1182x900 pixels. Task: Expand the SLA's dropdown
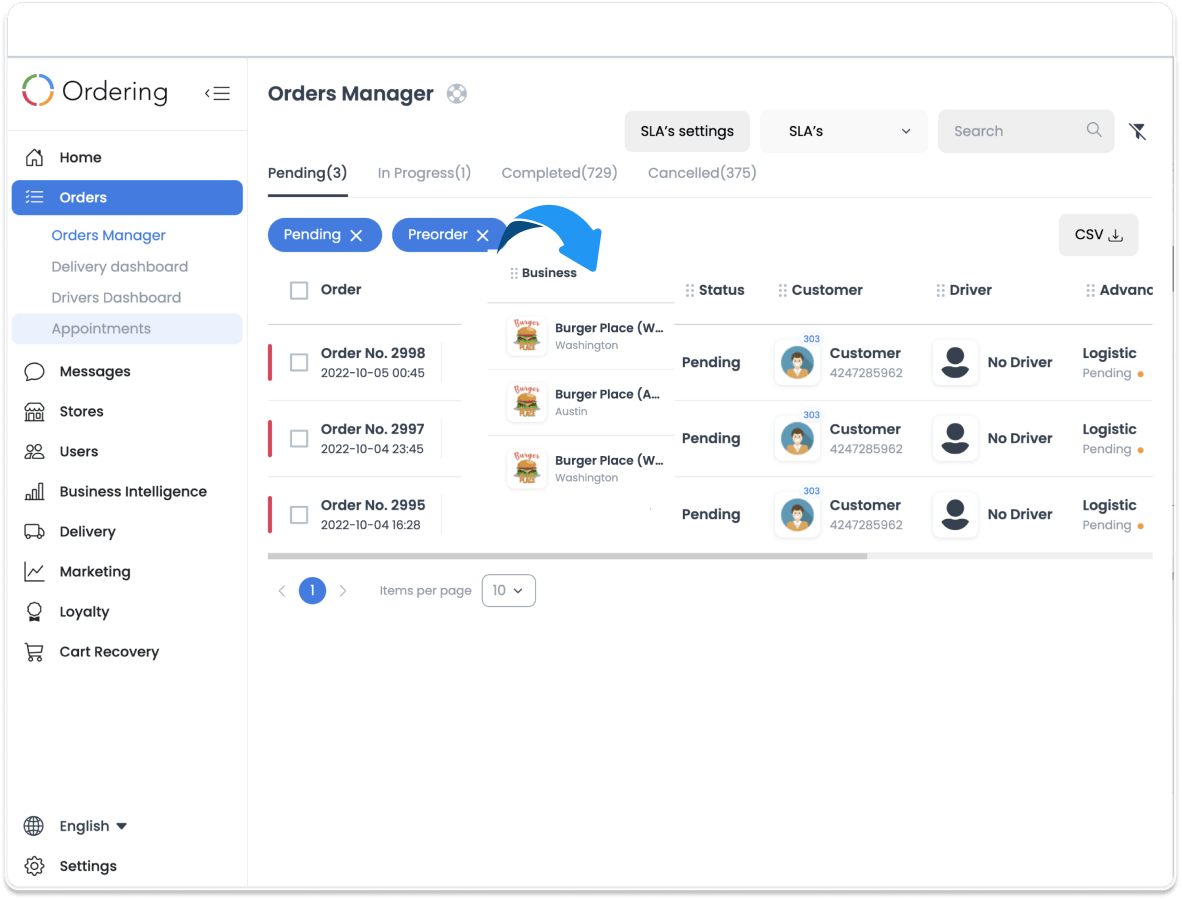point(843,131)
